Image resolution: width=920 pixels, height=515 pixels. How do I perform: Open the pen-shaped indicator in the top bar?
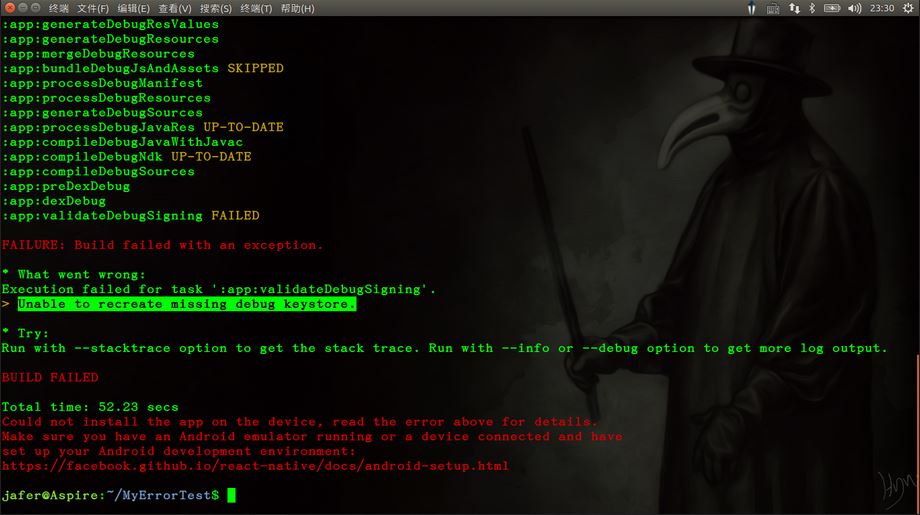[751, 8]
